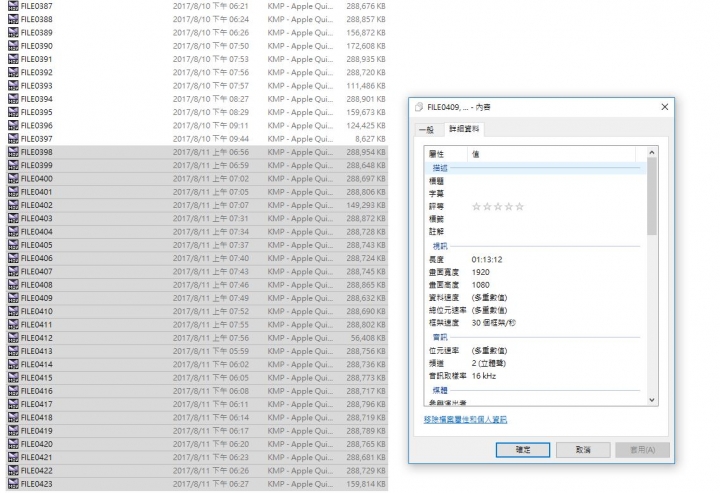Click the size 111,486 KB of FILE0393
This screenshot has width=720, height=493.
366,86
